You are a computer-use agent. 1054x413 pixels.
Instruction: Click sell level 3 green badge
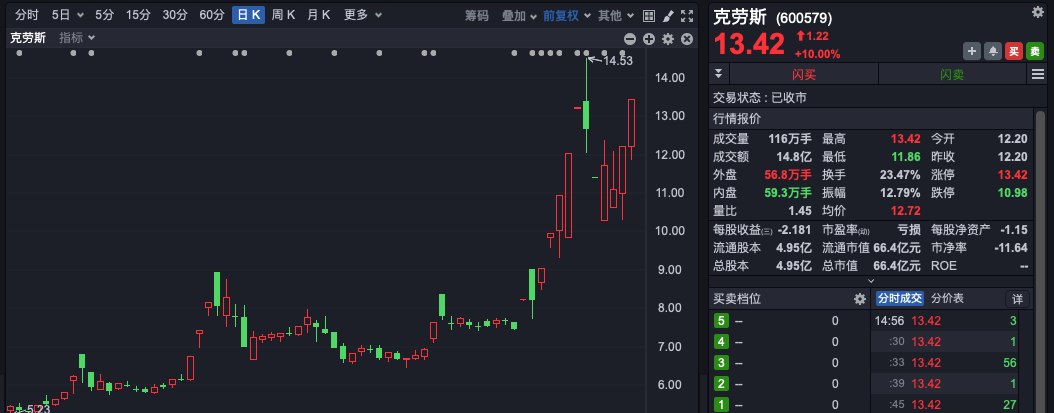721,363
